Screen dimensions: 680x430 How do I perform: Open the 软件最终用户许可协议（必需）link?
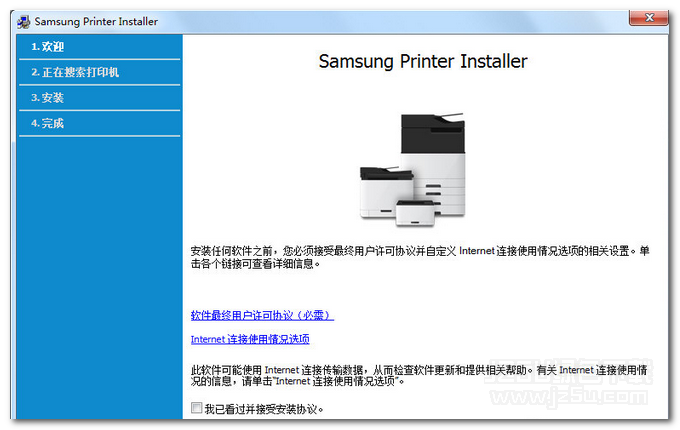point(262,315)
